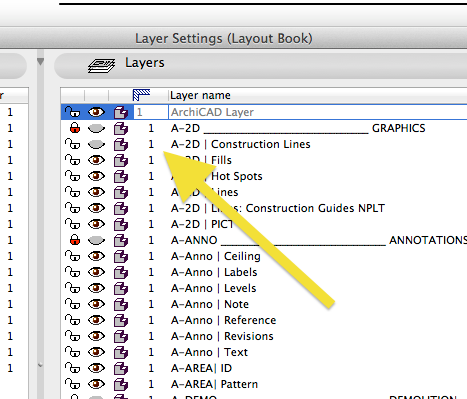467x399 pixels.
Task: Lock the A-2D | Fills layer
Action: click(x=73, y=160)
